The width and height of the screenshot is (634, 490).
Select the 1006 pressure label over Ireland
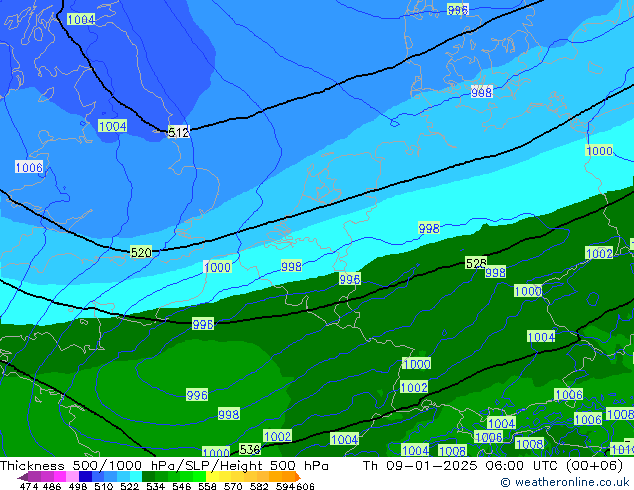[x=29, y=167]
